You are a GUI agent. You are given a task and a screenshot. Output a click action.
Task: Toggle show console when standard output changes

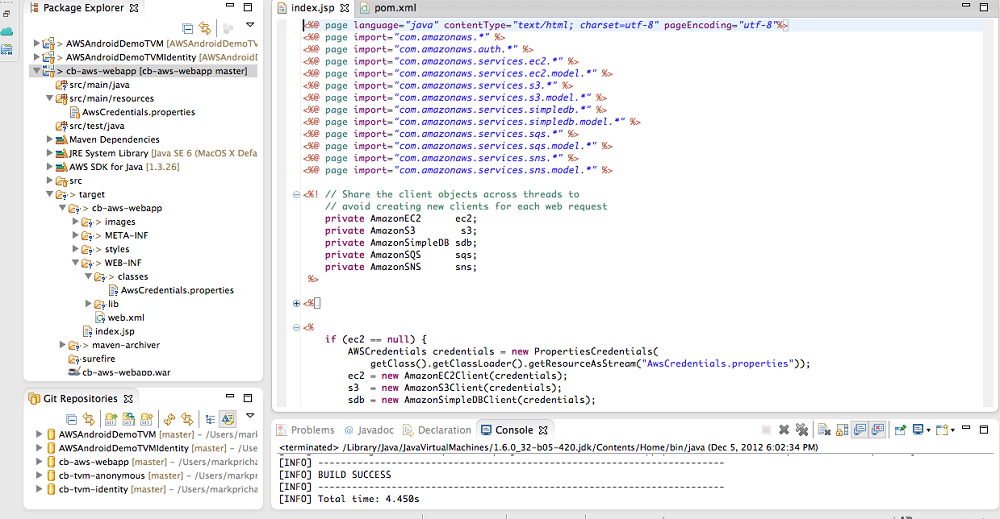[860, 430]
